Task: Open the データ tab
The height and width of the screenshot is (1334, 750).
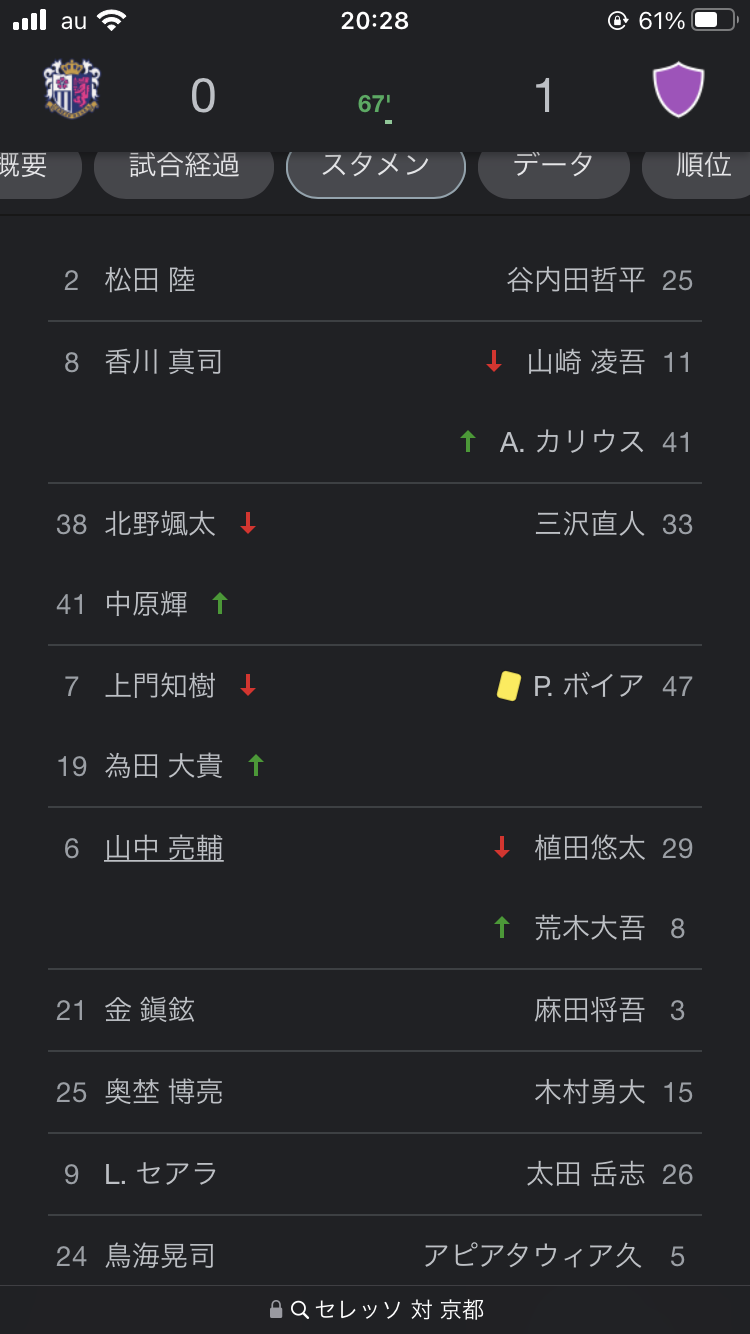Action: click(553, 166)
